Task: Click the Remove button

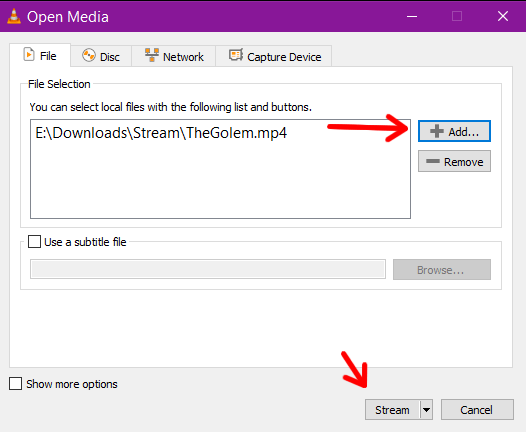Action: (454, 161)
